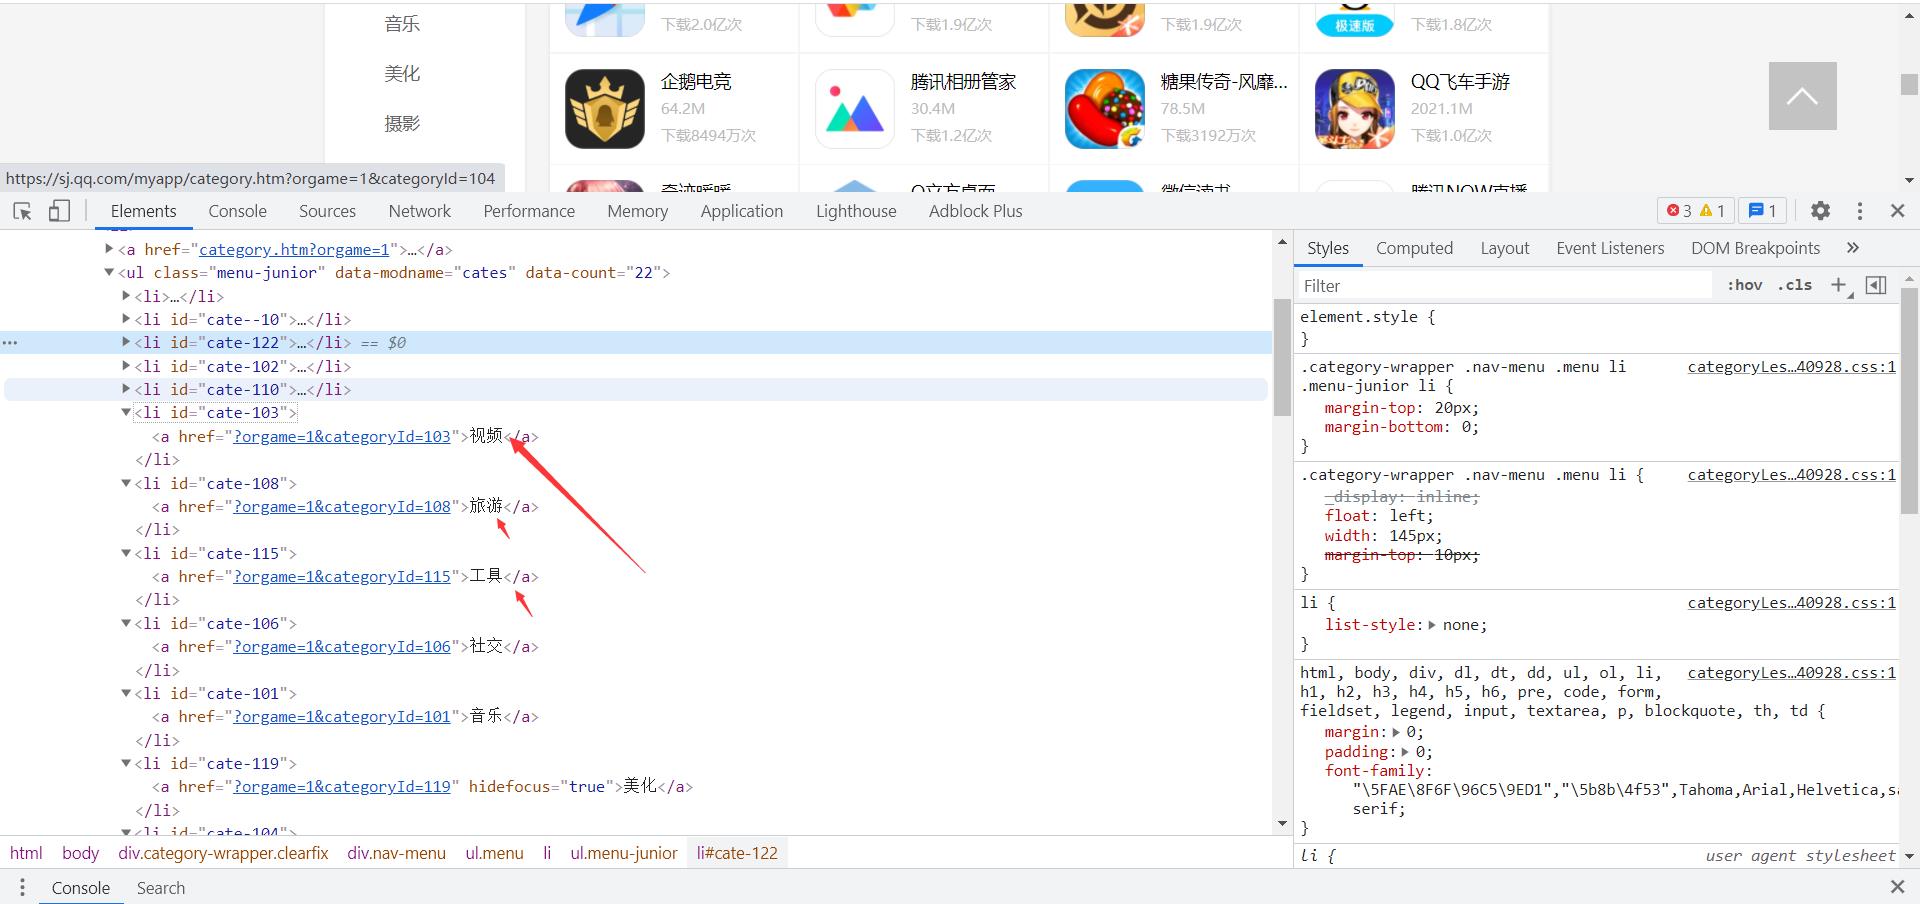The image size is (1920, 904).
Task: Collapse the cate-108 li node
Action: click(126, 483)
